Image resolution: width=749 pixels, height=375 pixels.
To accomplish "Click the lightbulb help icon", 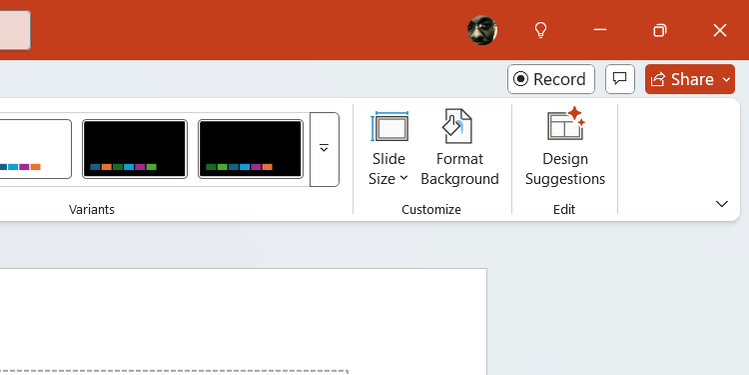I will pyautogui.click(x=540, y=30).
